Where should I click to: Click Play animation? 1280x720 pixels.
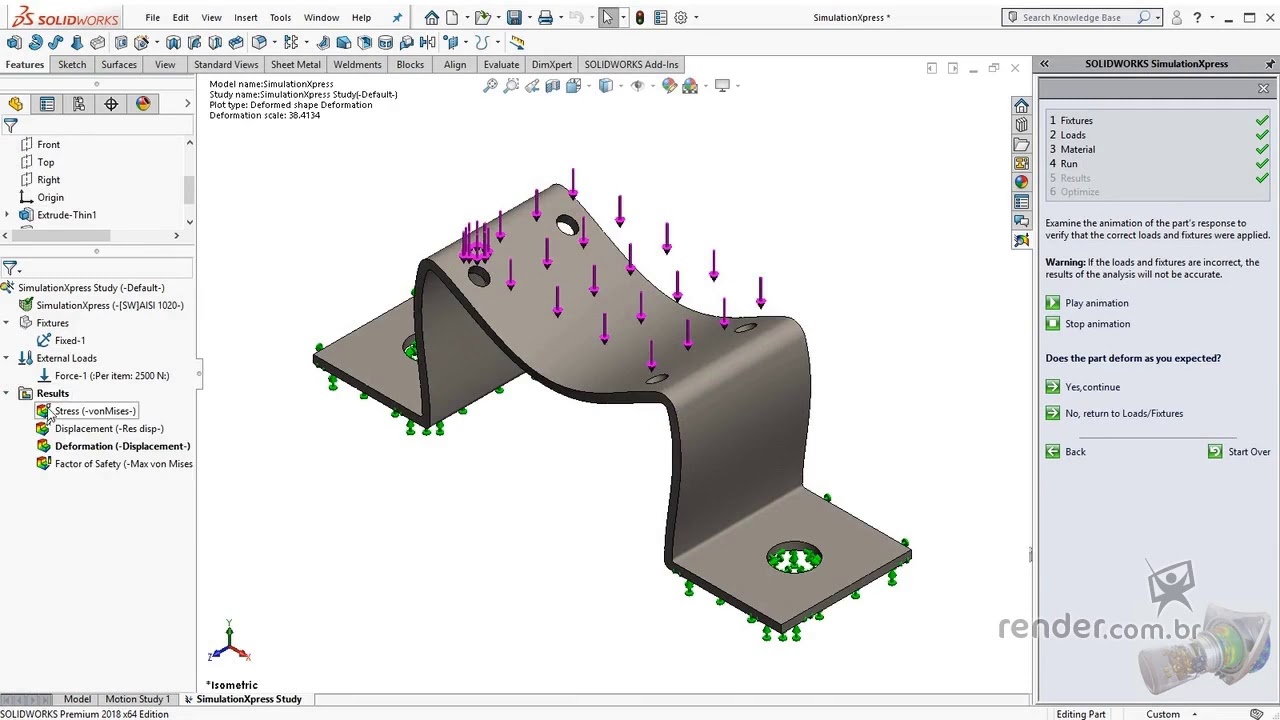(1096, 303)
